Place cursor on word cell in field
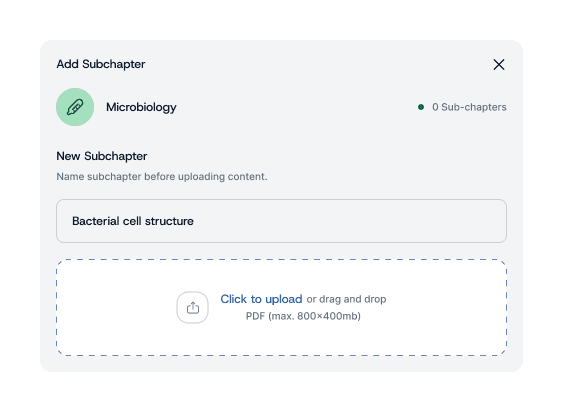This screenshot has height=412, width=563. click(x=132, y=221)
